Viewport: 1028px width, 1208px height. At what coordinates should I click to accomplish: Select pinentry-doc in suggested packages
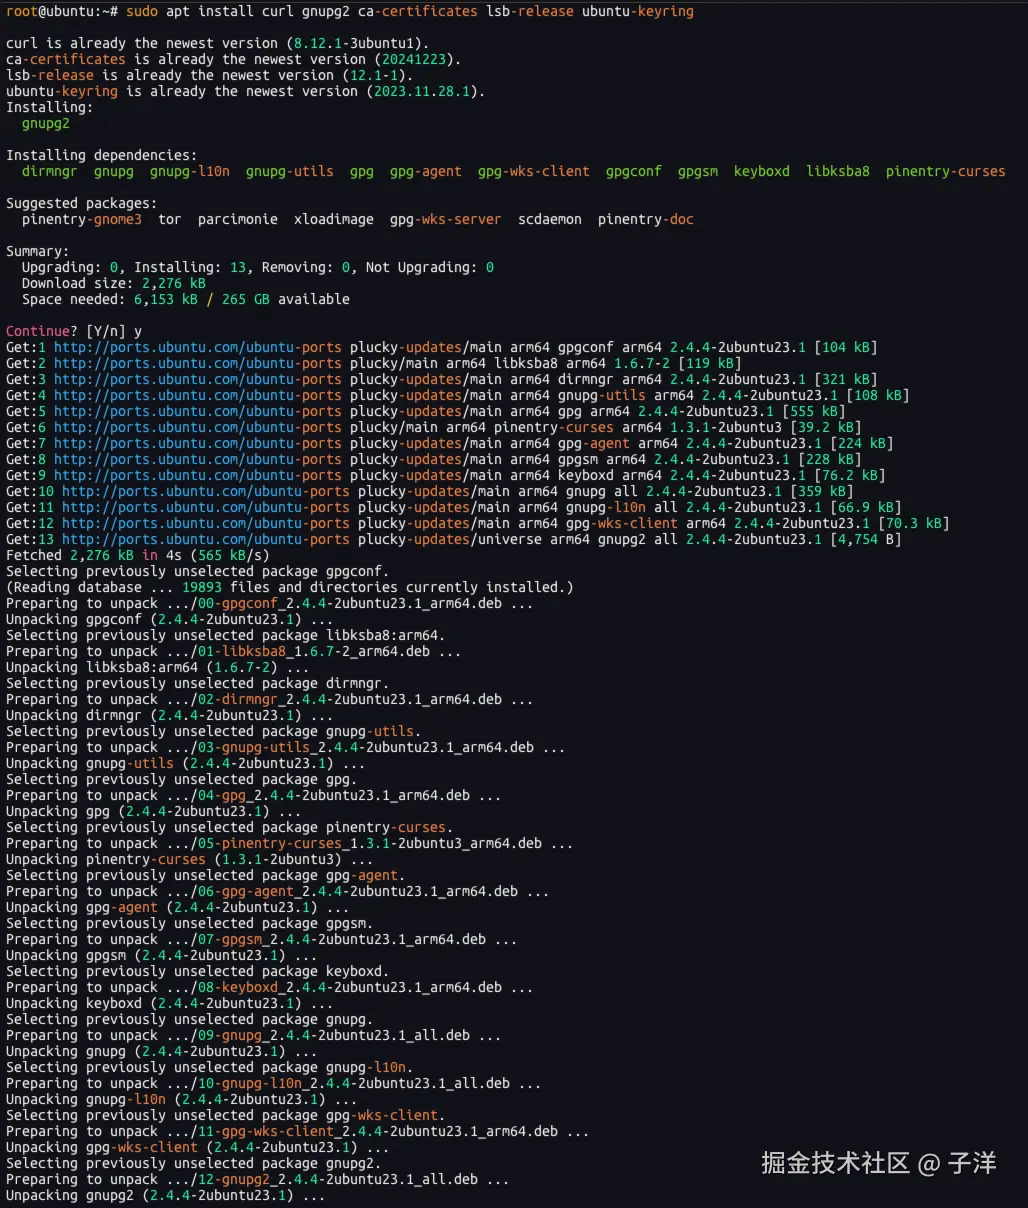(x=646, y=220)
